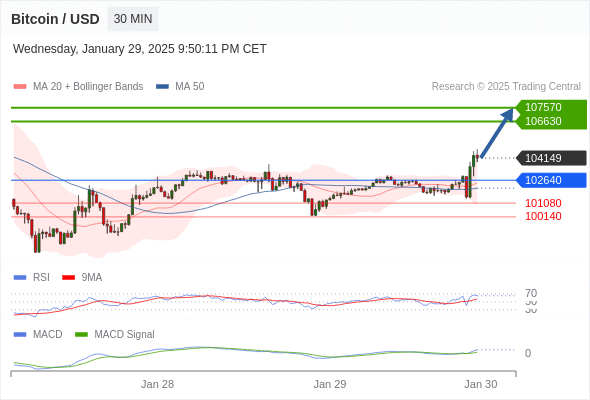Click the MA 20 + Bollinger Bands swatch
This screenshot has height=400, width=590.
click(20, 87)
